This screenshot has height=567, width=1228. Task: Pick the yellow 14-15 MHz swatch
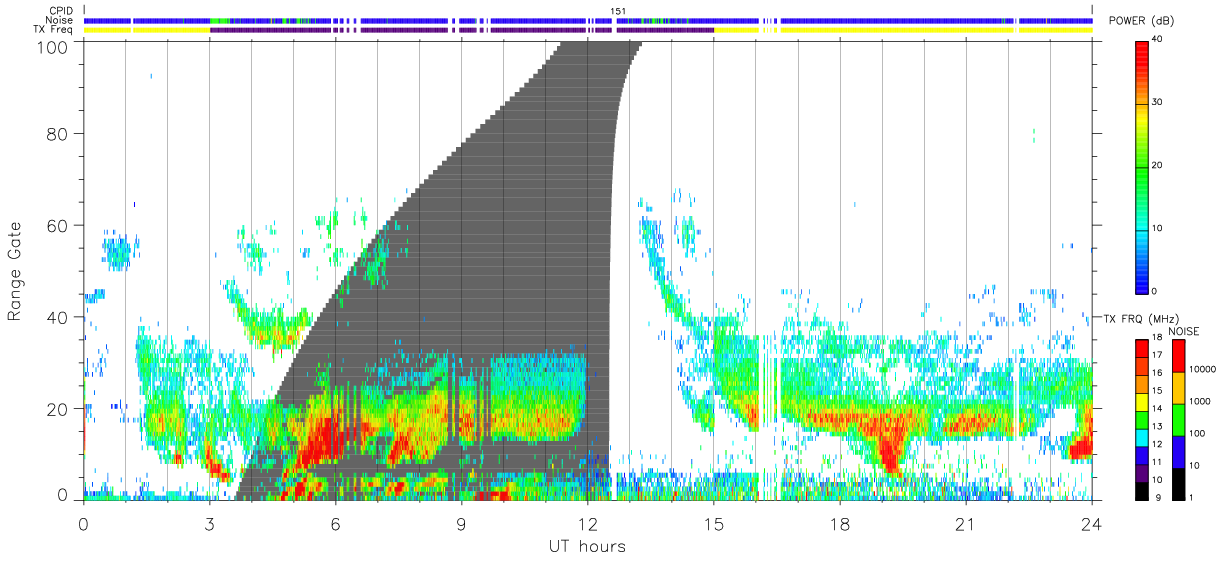(1141, 402)
